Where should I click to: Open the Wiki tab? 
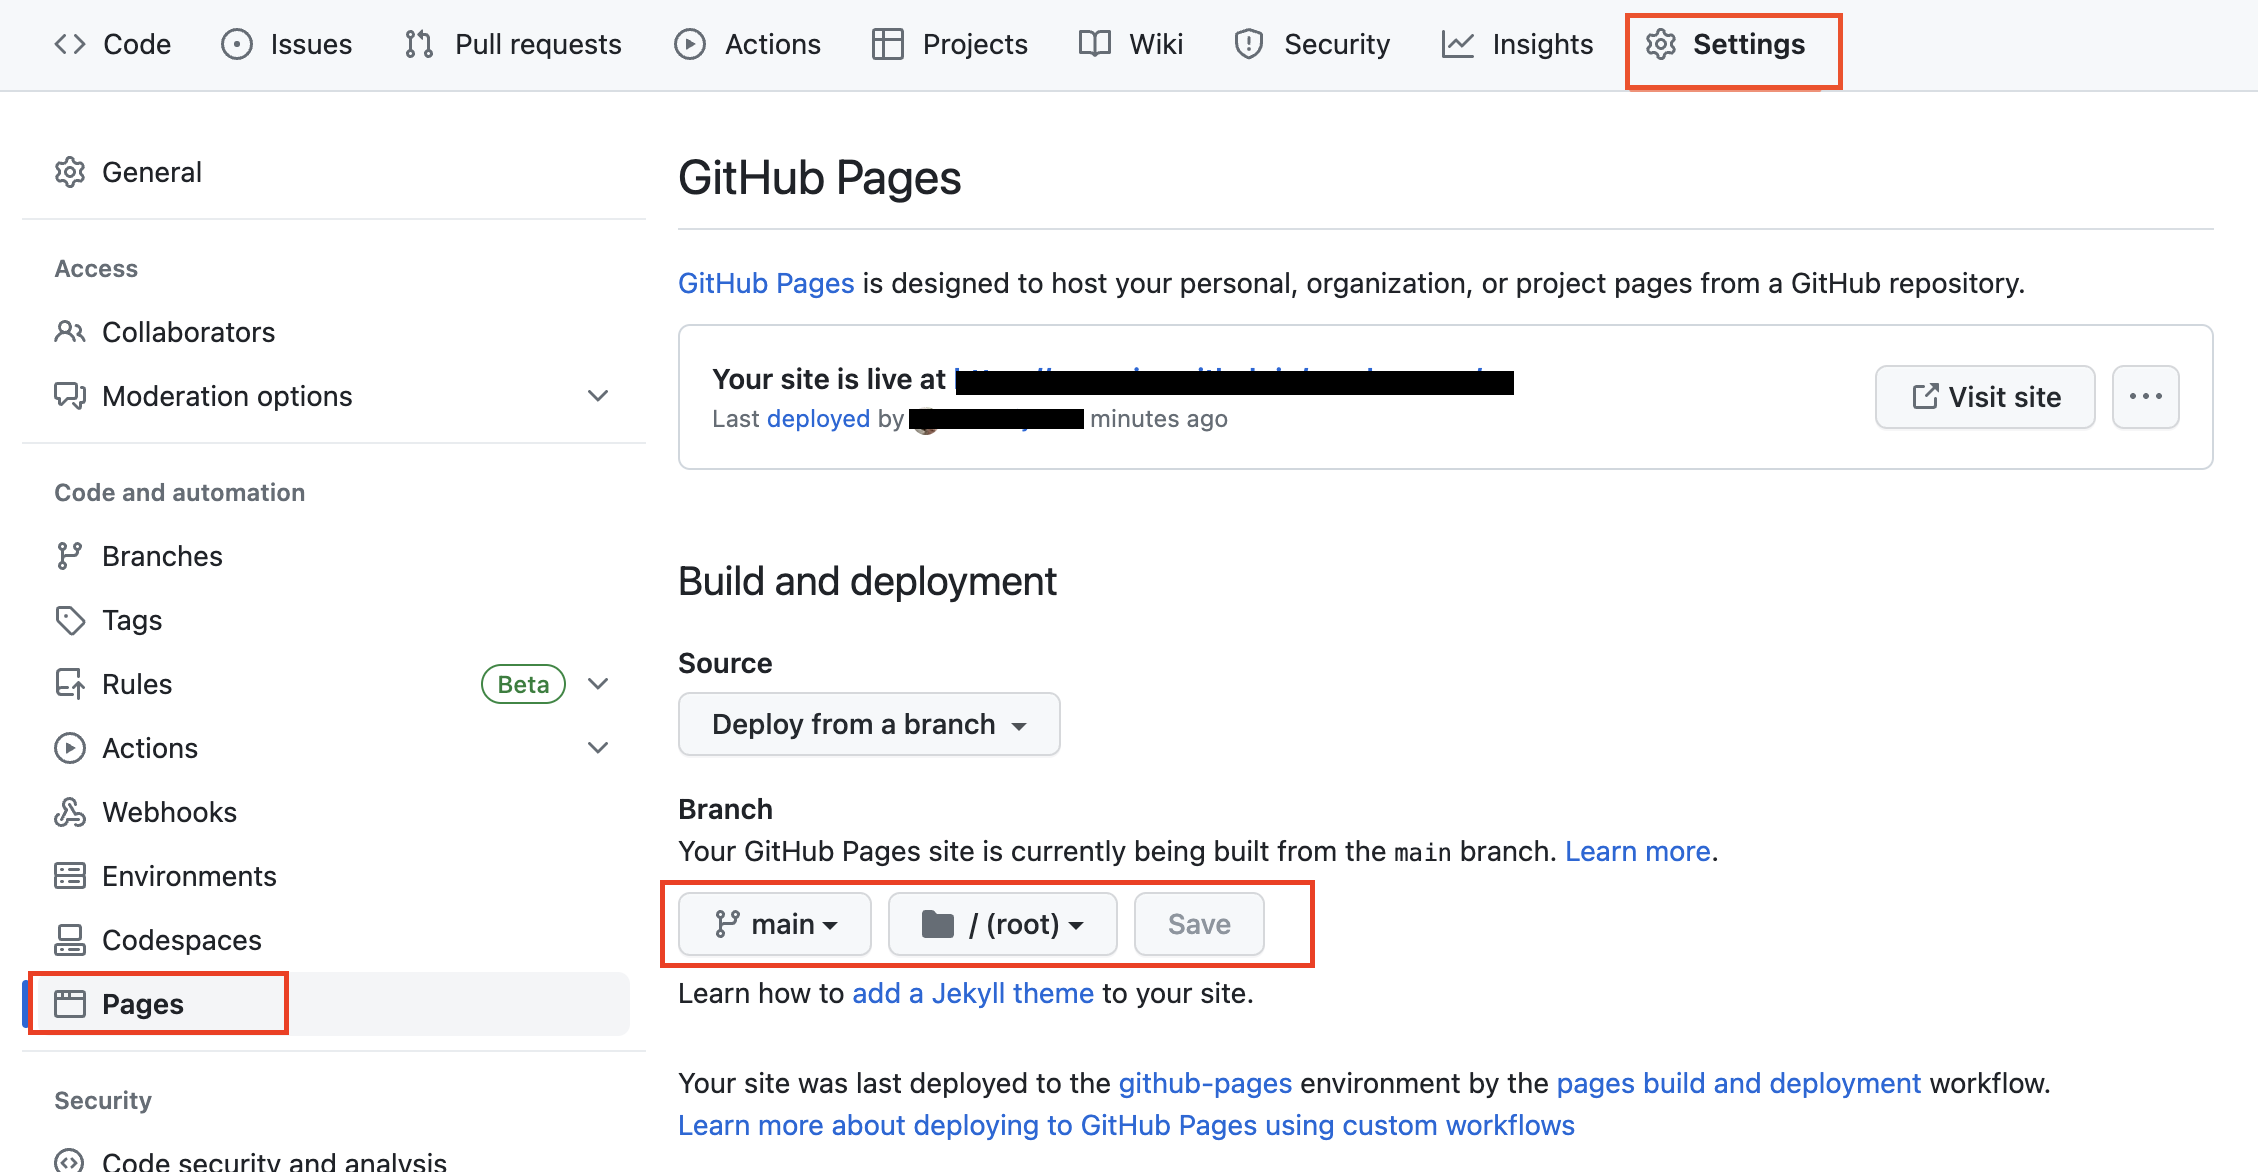click(1131, 44)
